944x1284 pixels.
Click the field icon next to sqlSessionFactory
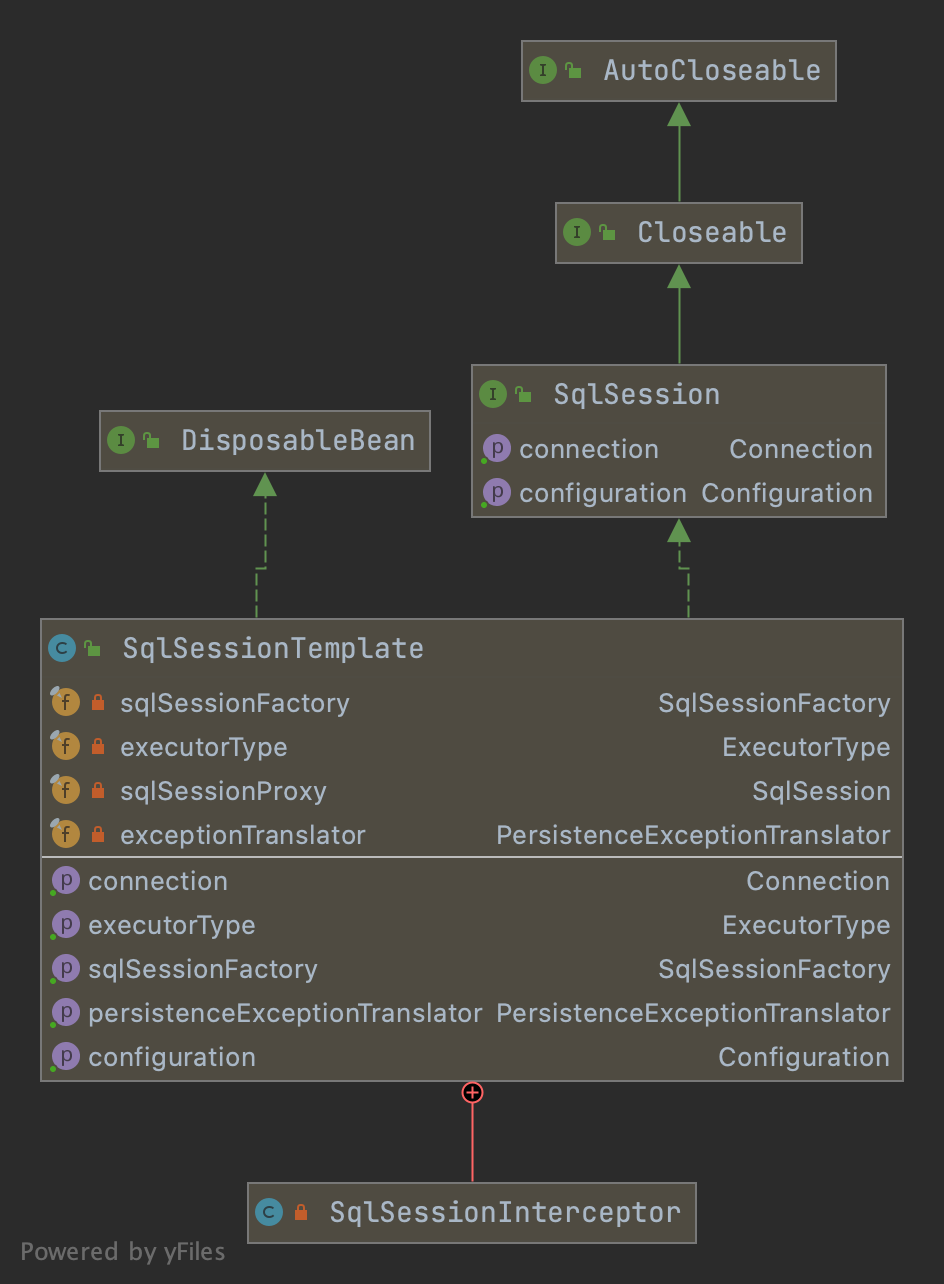[x=64, y=703]
